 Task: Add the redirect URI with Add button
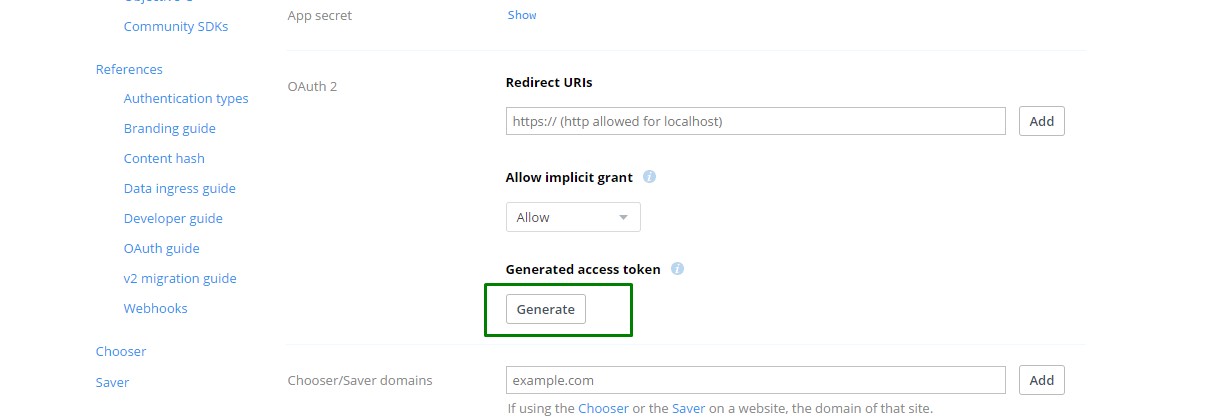click(1041, 121)
